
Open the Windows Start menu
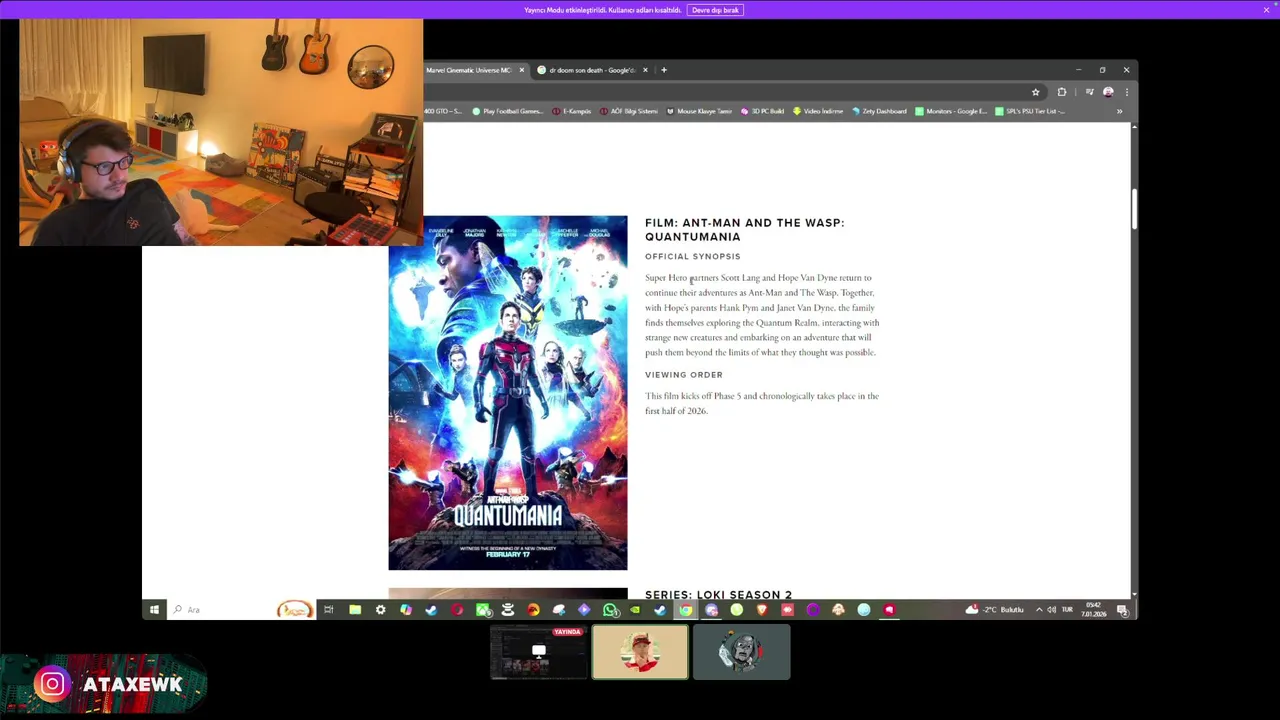(154, 609)
